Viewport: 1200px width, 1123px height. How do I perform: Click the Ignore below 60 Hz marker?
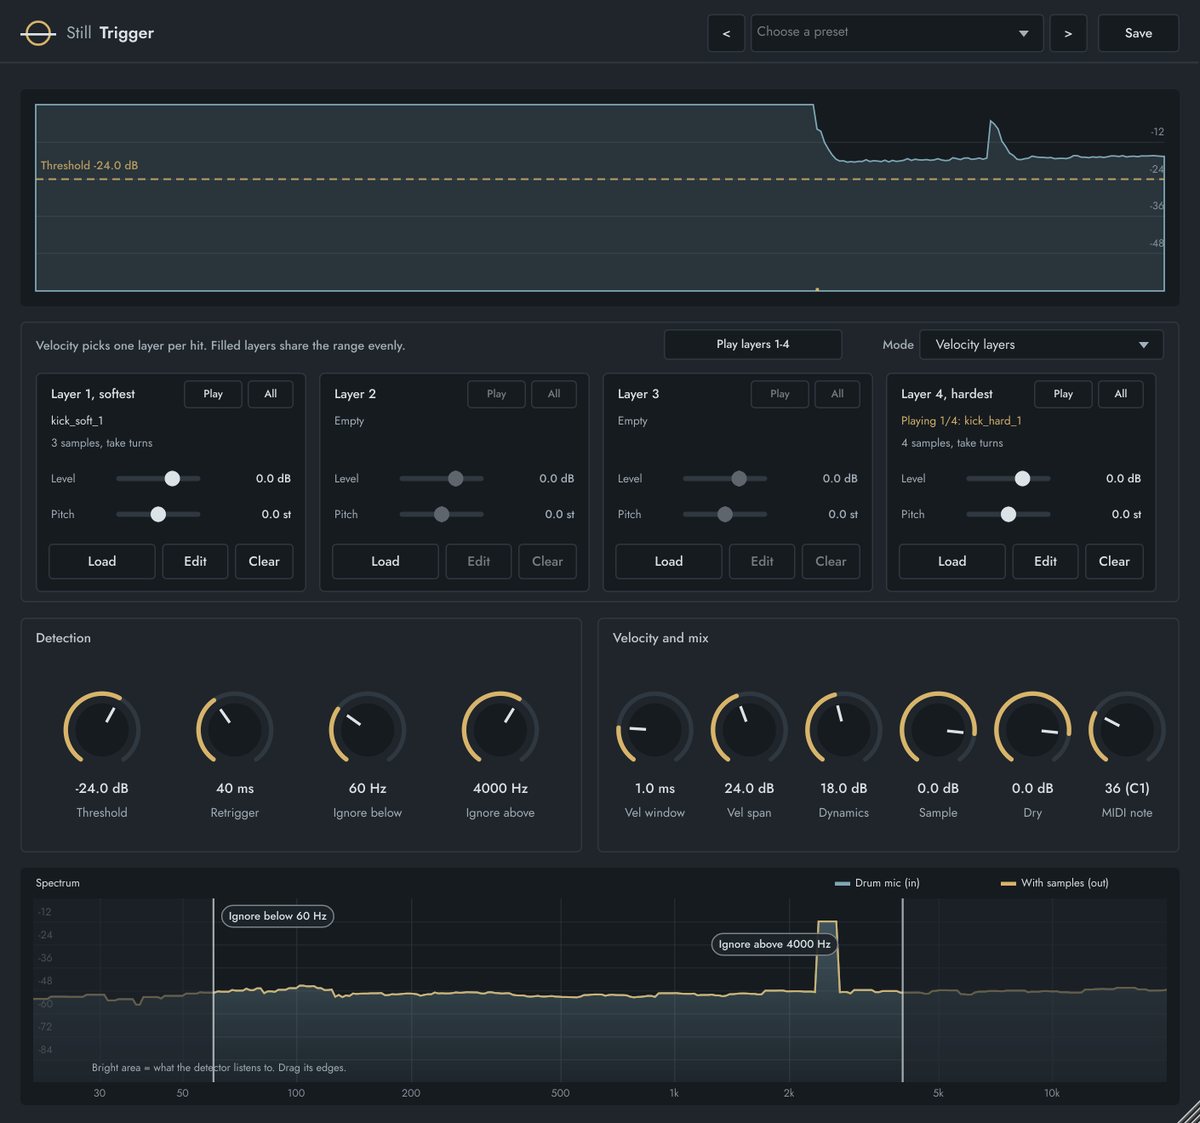278,916
